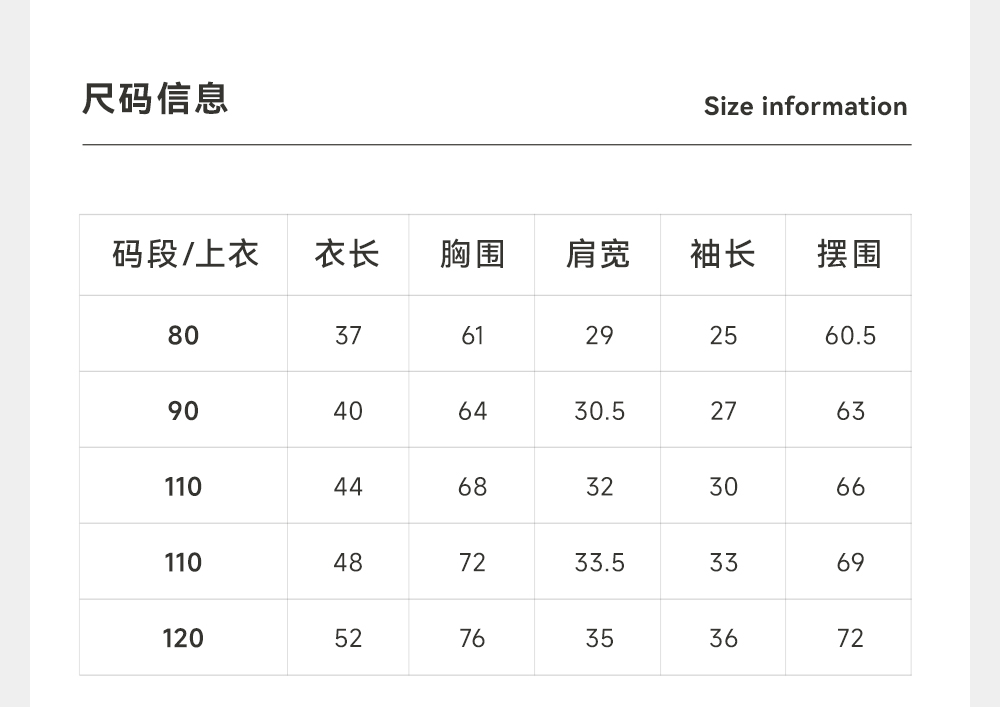Select the 30.5 shoulder width cell
Image resolution: width=1000 pixels, height=707 pixels.
coord(599,411)
